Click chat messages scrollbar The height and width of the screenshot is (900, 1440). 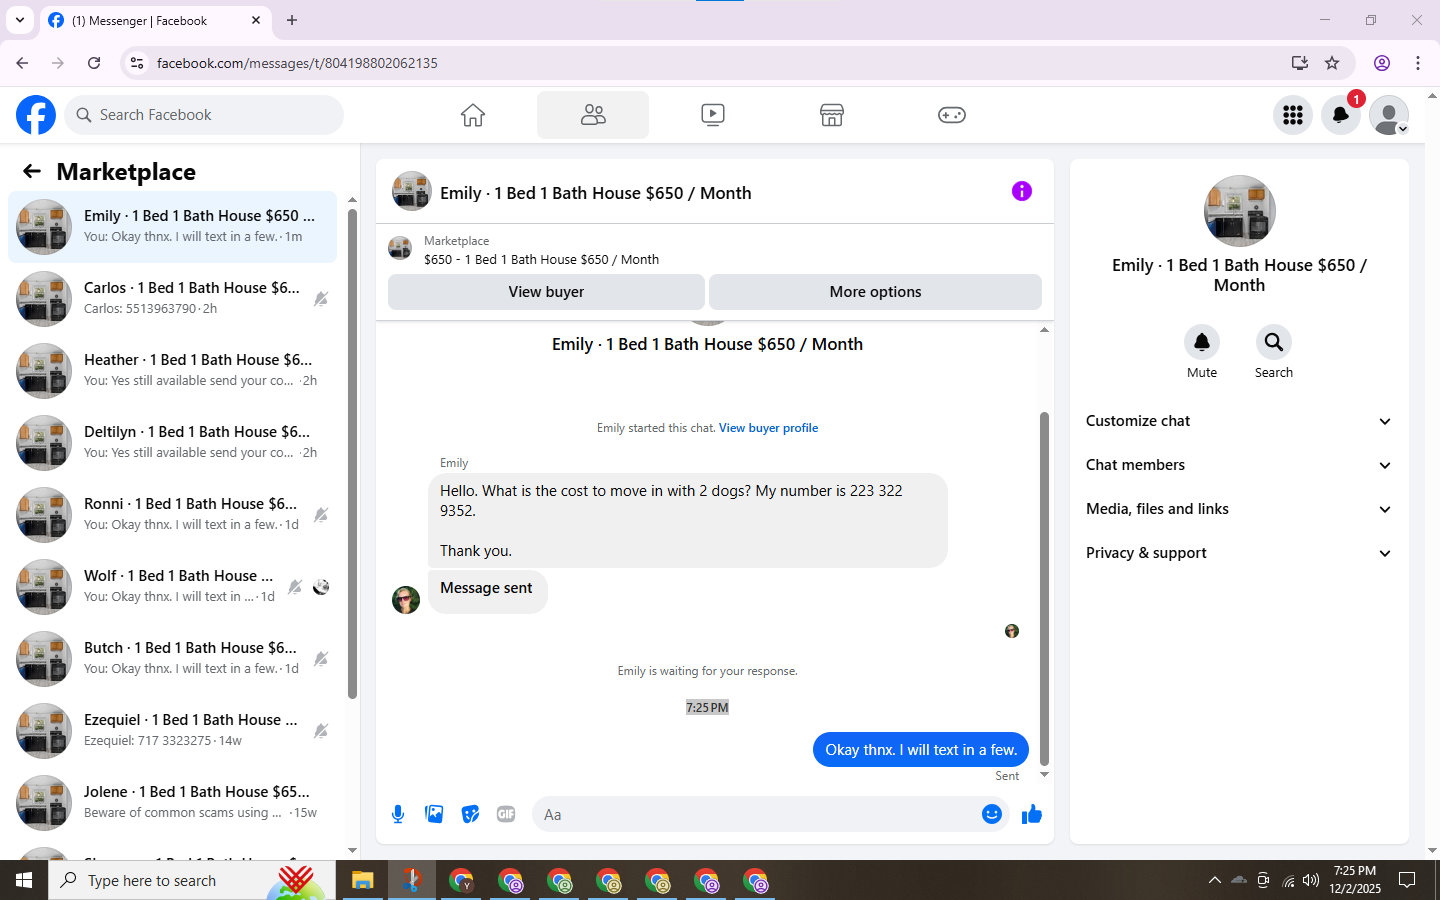(1044, 588)
